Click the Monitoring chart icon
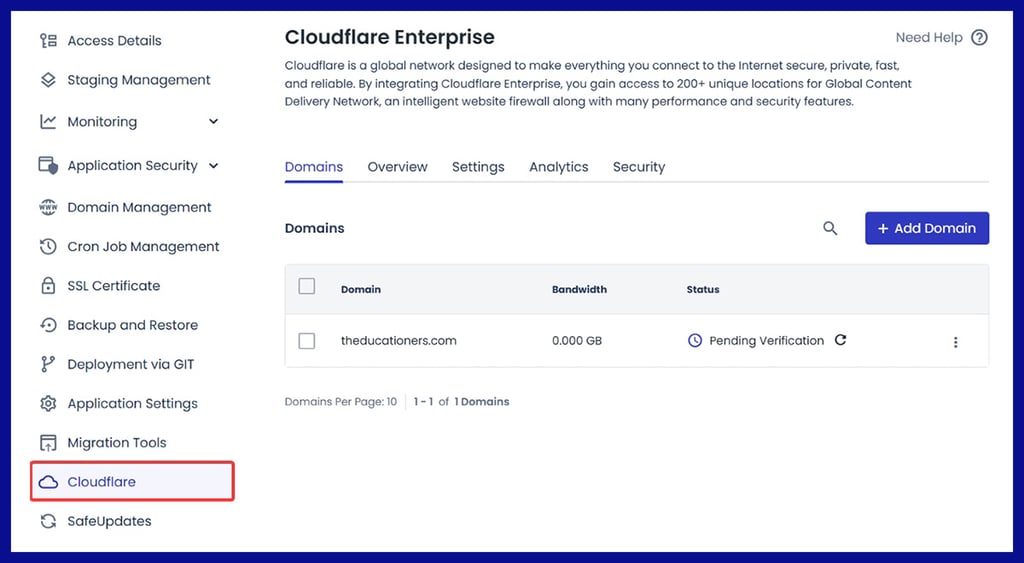This screenshot has height=563, width=1024. point(48,121)
